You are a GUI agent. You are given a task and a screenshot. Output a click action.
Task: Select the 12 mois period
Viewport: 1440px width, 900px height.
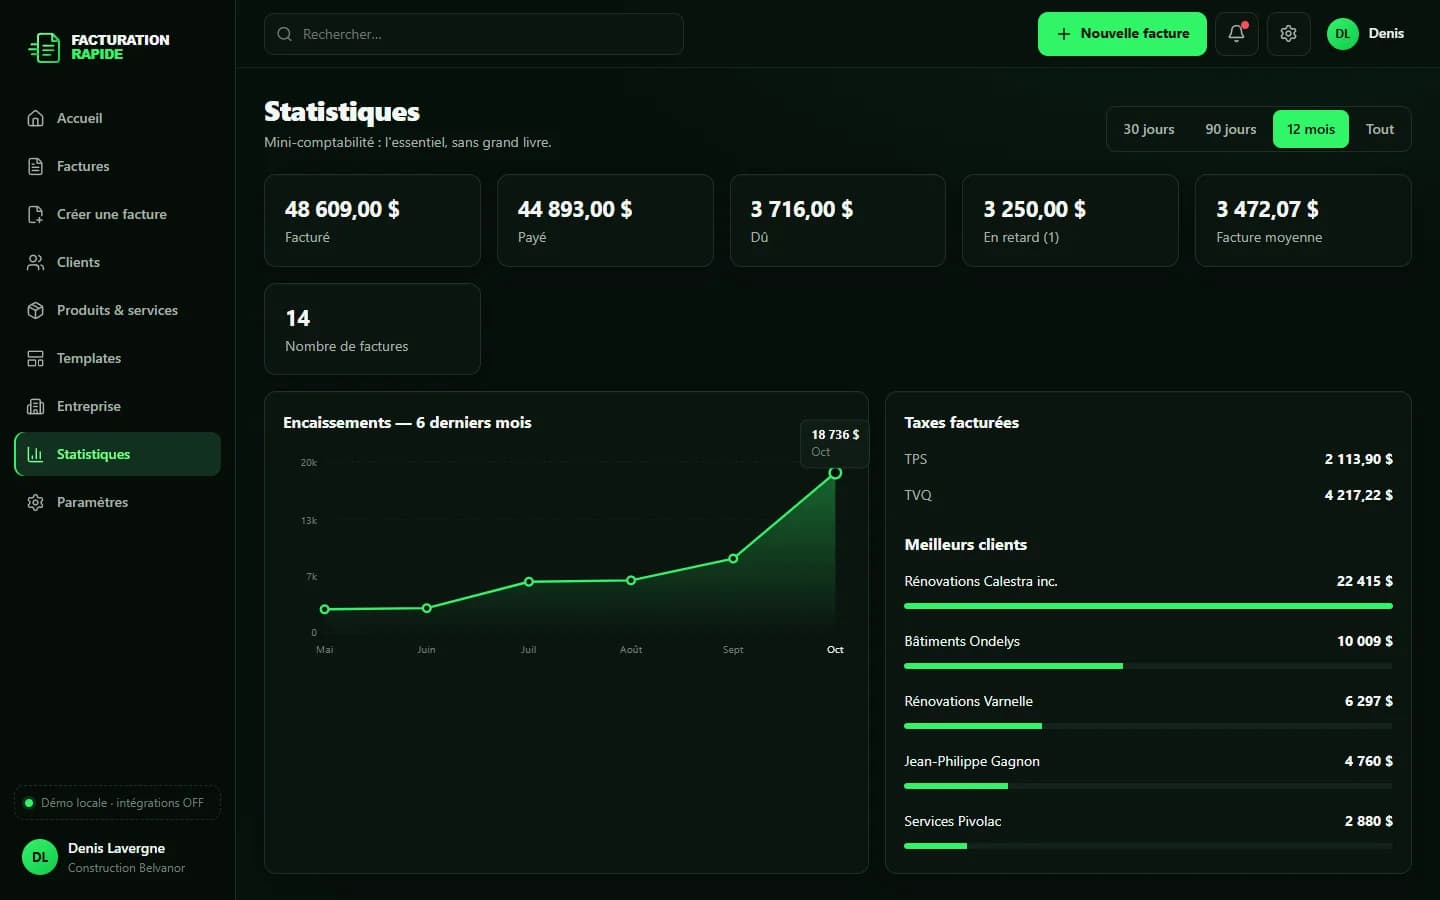(x=1311, y=129)
